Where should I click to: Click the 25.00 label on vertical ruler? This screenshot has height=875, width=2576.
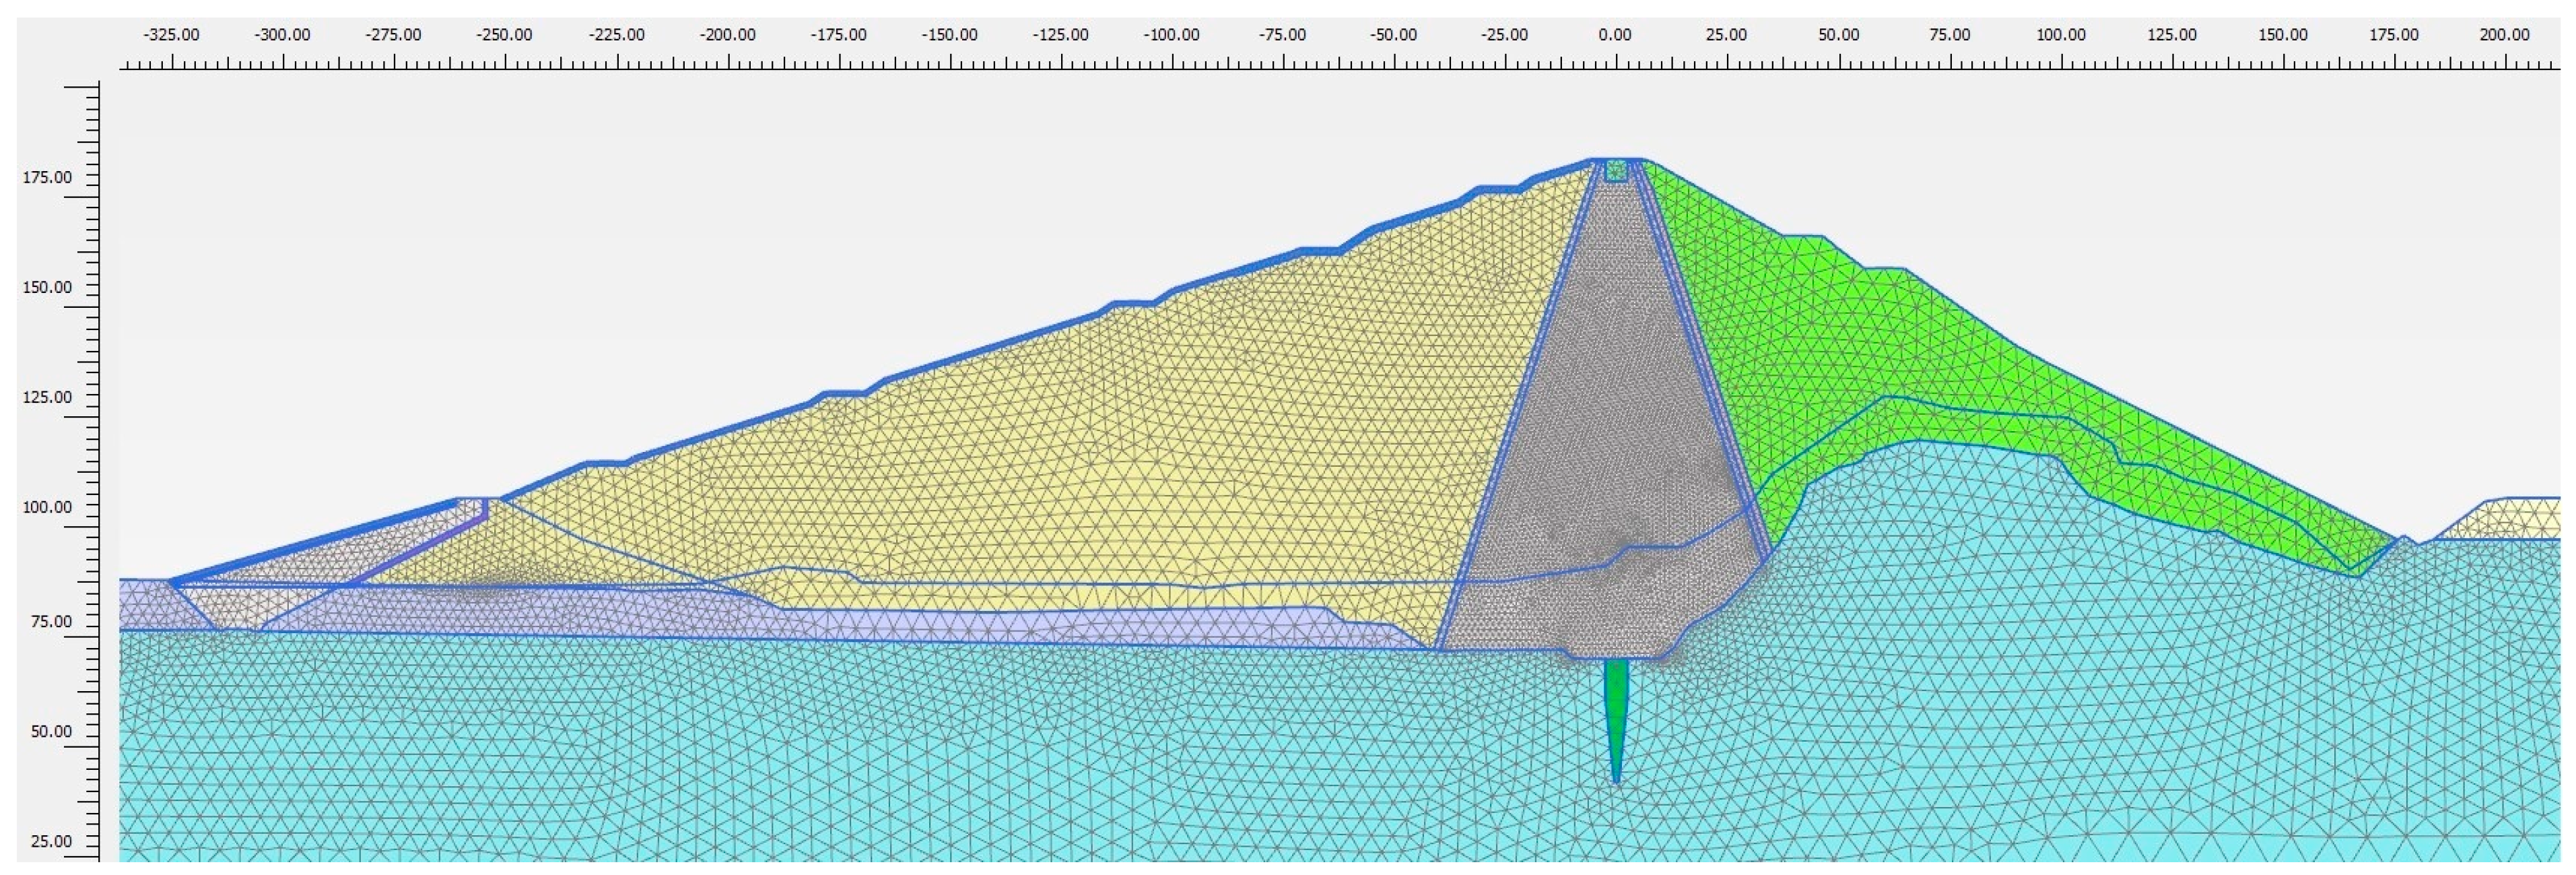(50, 841)
